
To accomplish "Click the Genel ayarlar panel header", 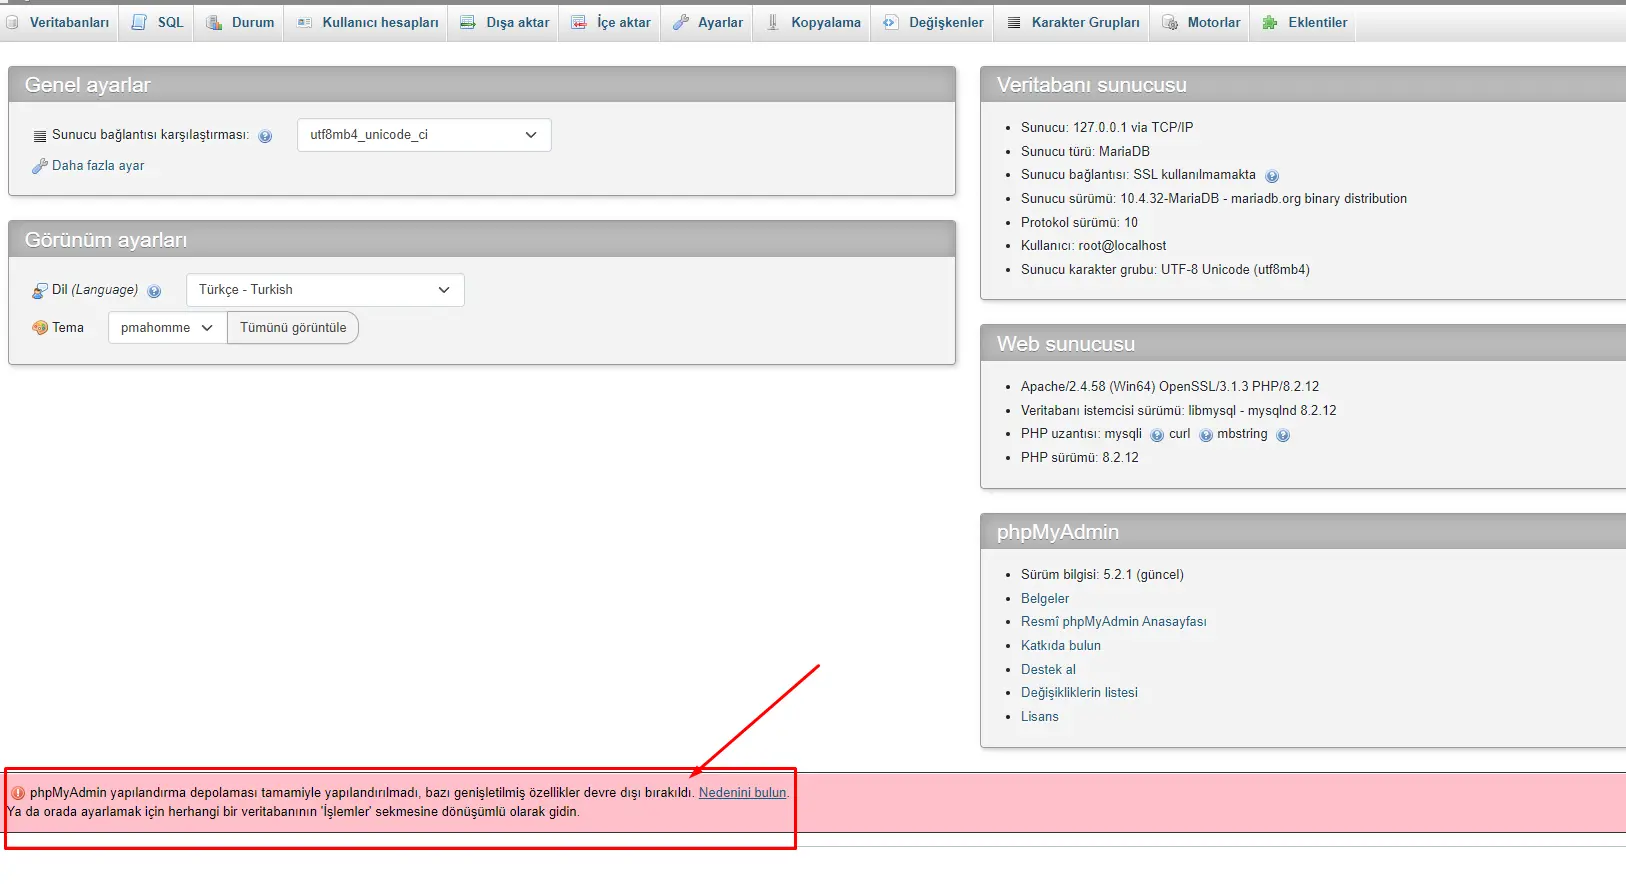I will pos(482,85).
